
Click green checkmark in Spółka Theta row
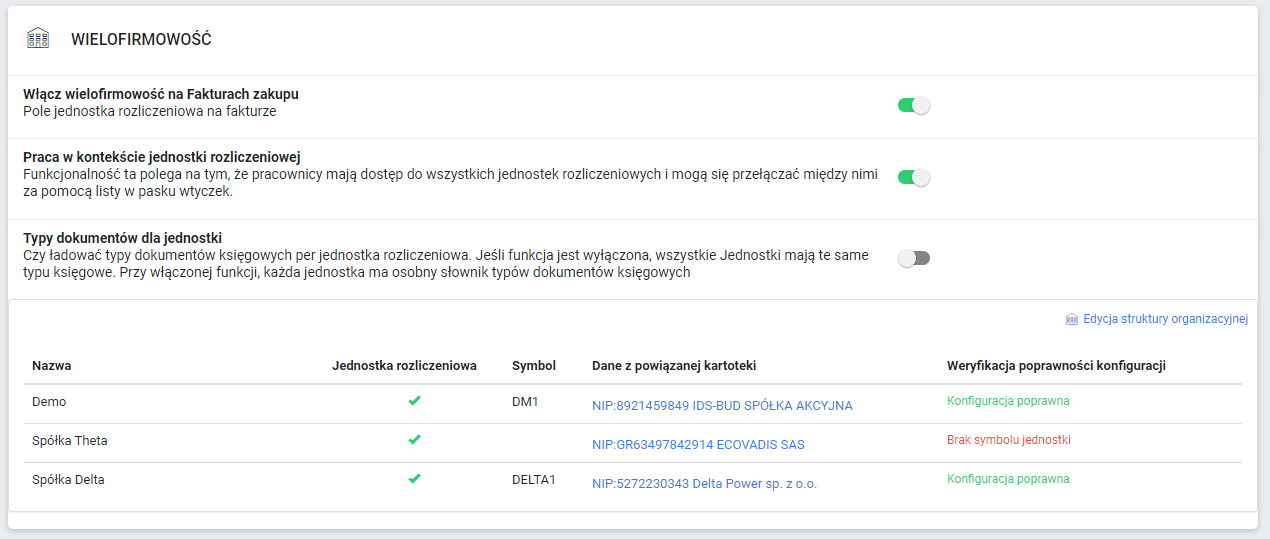click(x=414, y=440)
